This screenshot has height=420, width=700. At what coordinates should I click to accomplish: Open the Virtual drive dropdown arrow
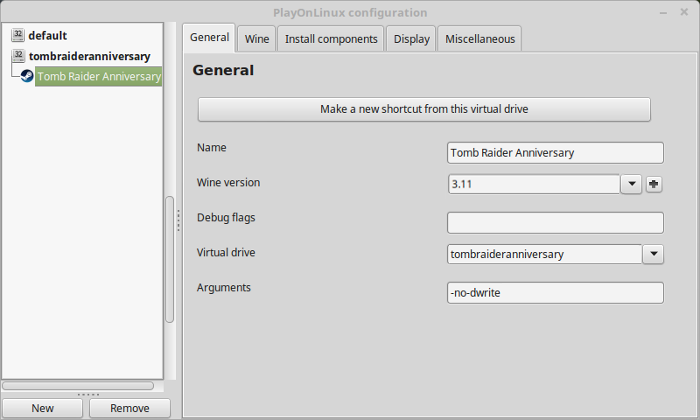click(654, 254)
